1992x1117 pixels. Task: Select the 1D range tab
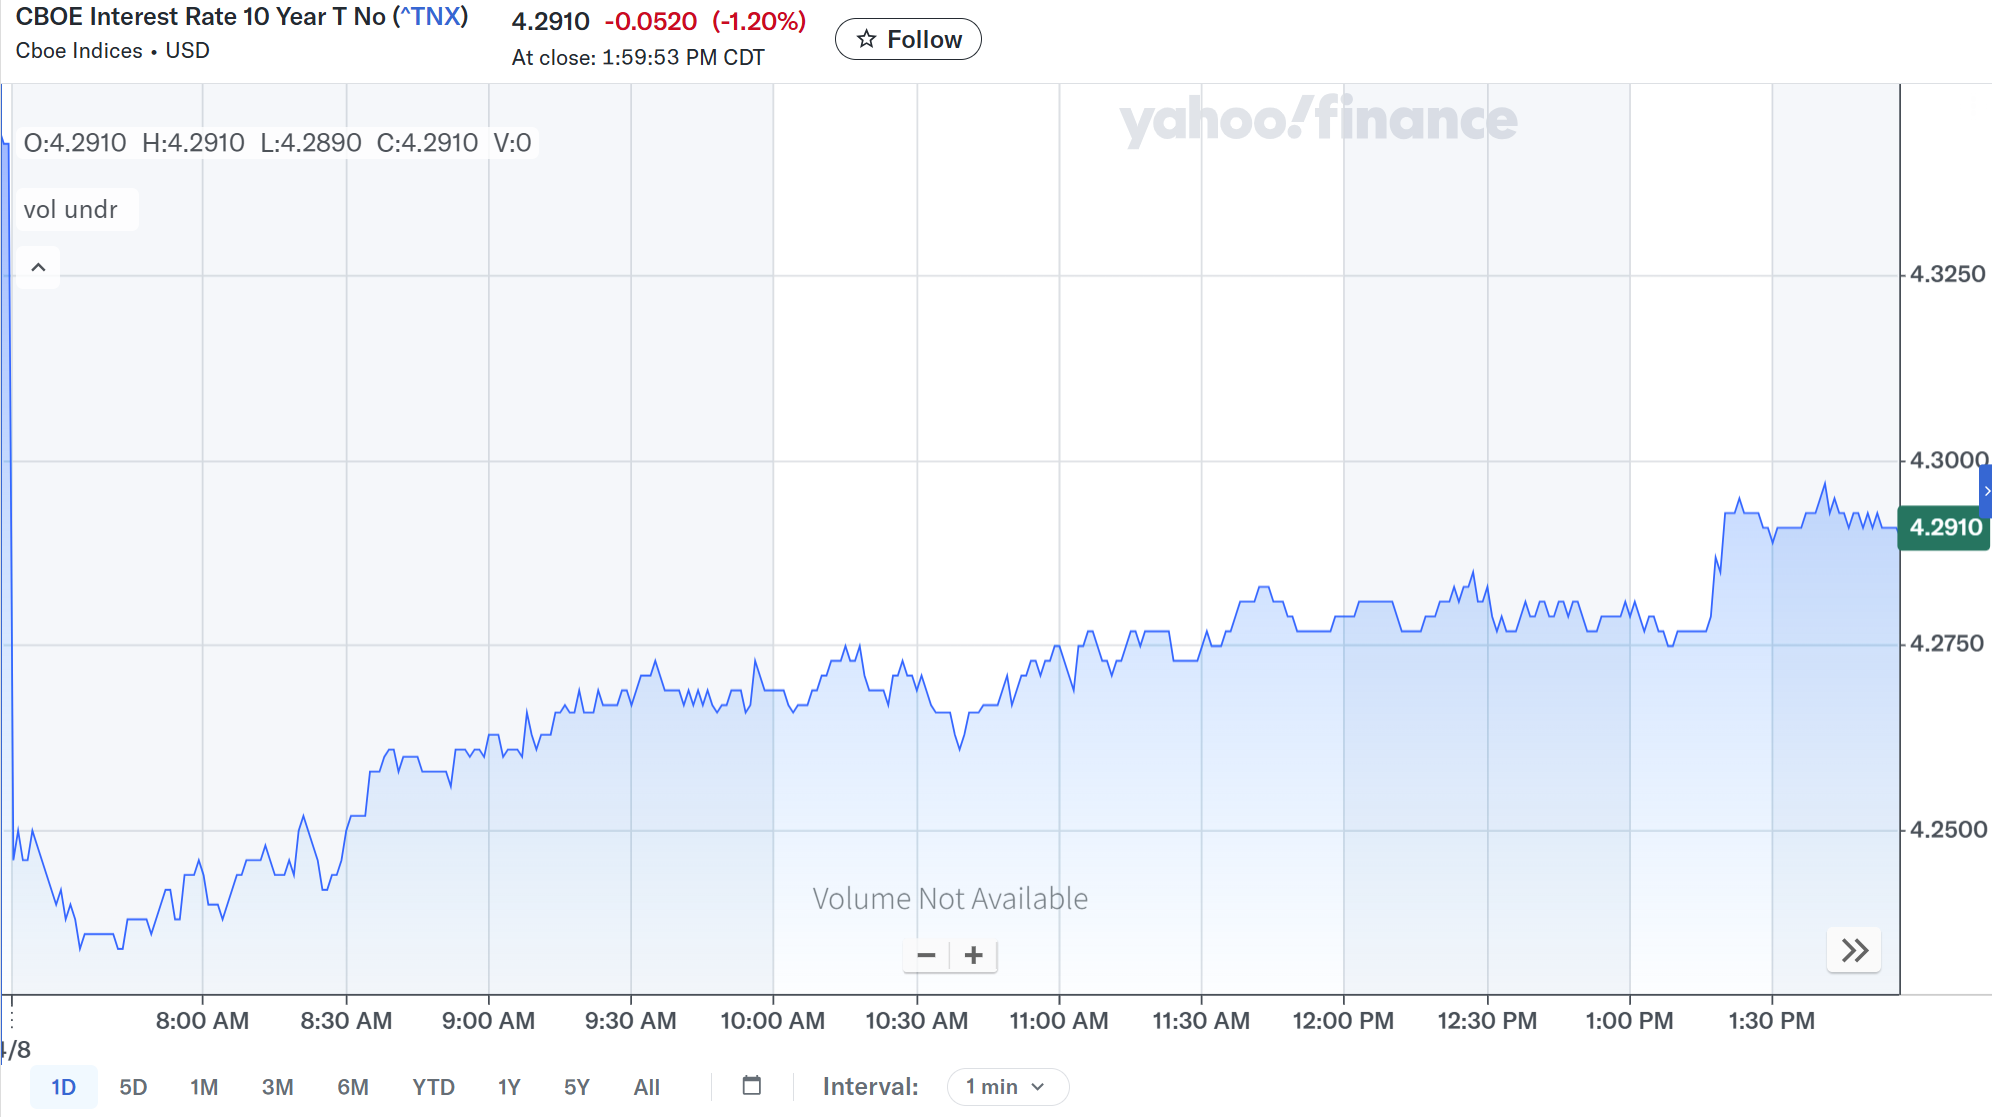point(63,1087)
